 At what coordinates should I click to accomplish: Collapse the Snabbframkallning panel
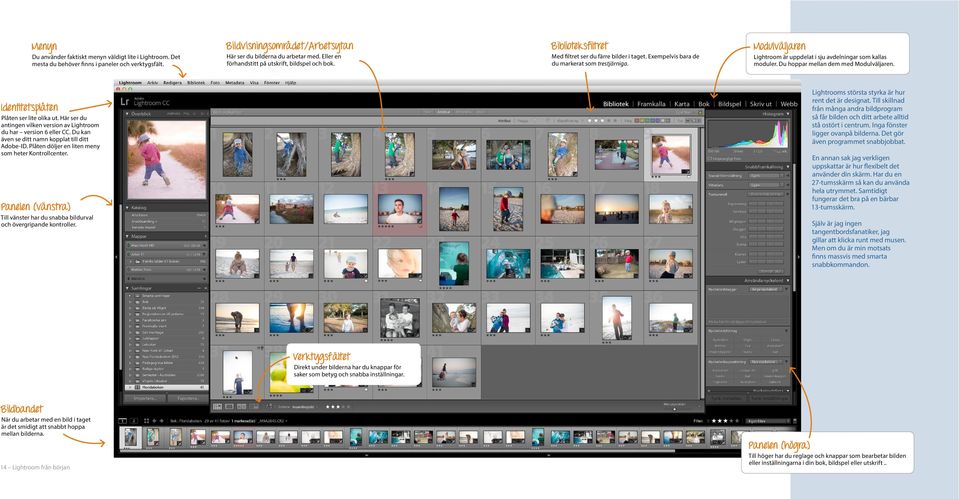(x=788, y=166)
